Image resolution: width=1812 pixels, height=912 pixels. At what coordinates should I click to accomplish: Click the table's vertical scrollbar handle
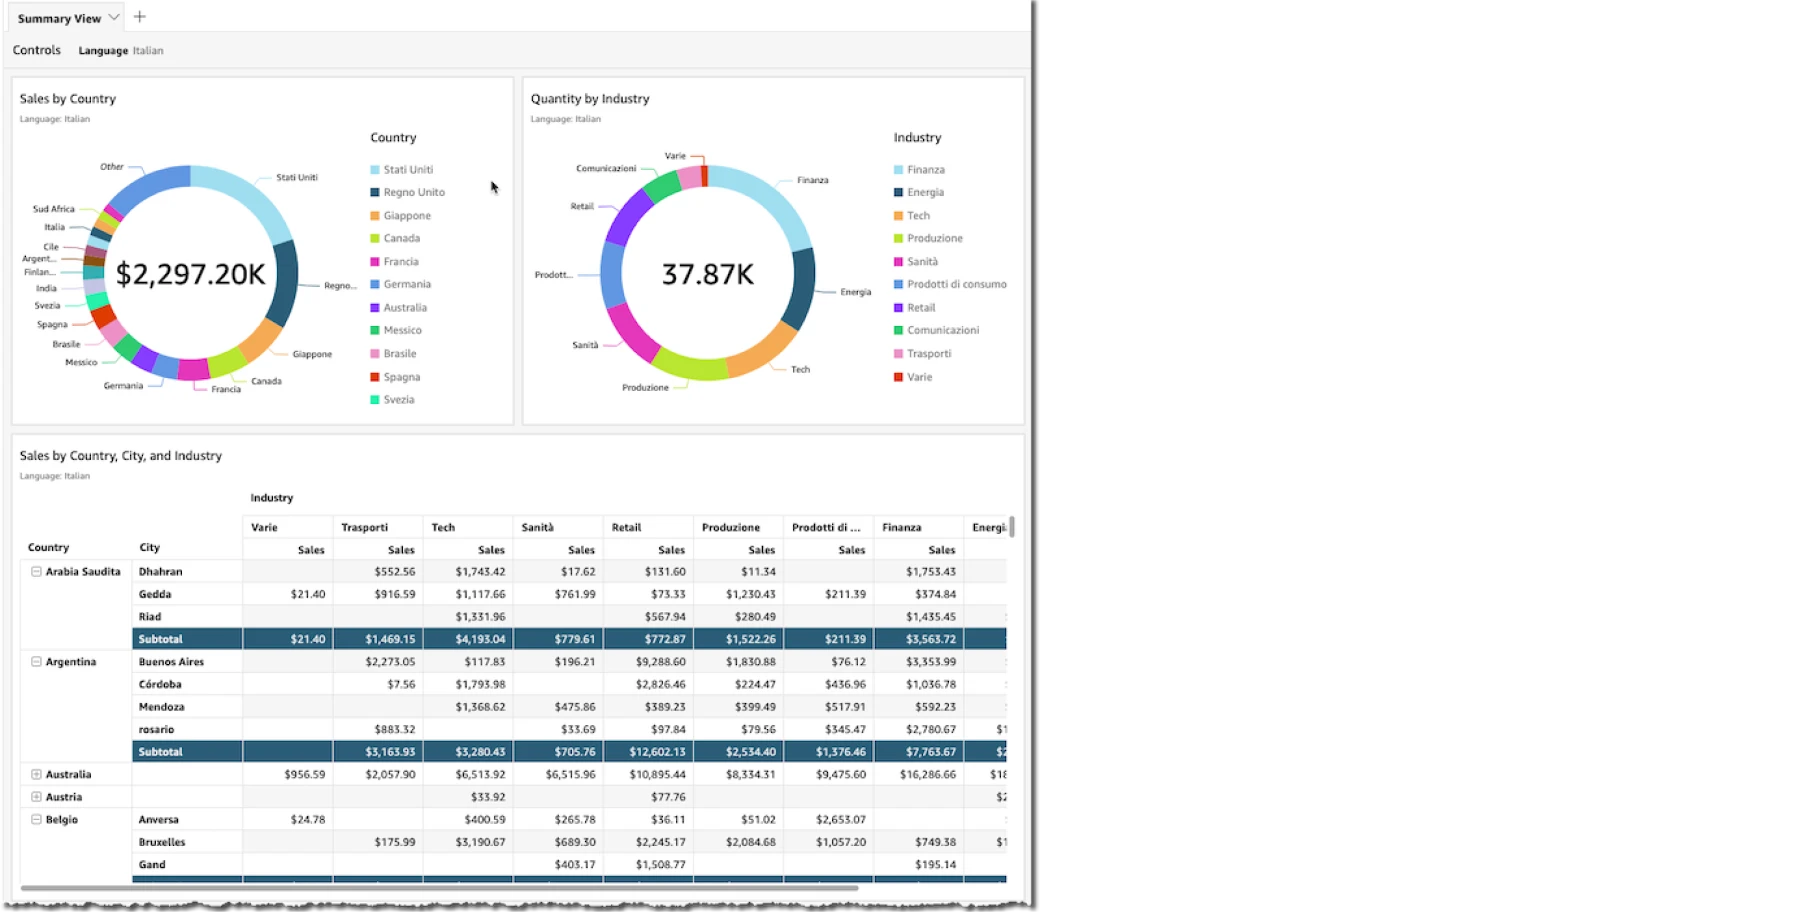point(1012,526)
